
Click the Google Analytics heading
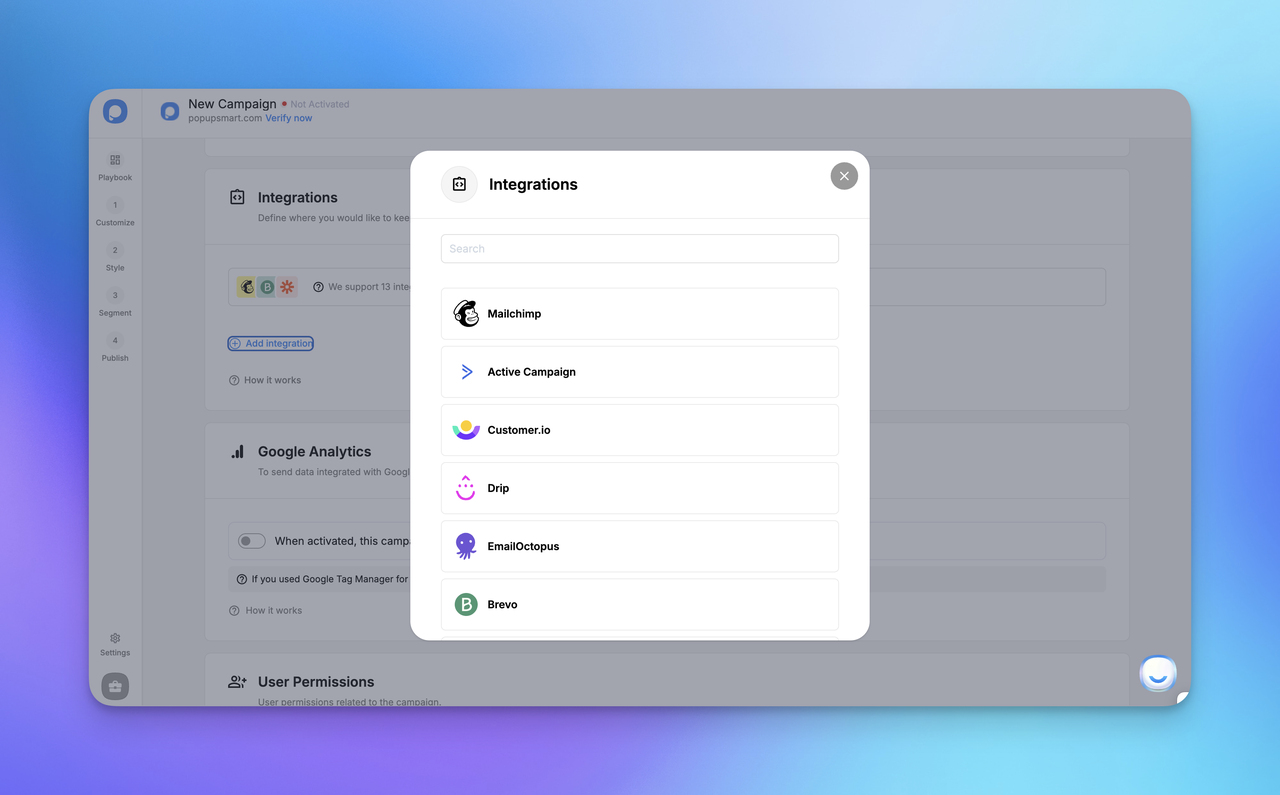314,452
